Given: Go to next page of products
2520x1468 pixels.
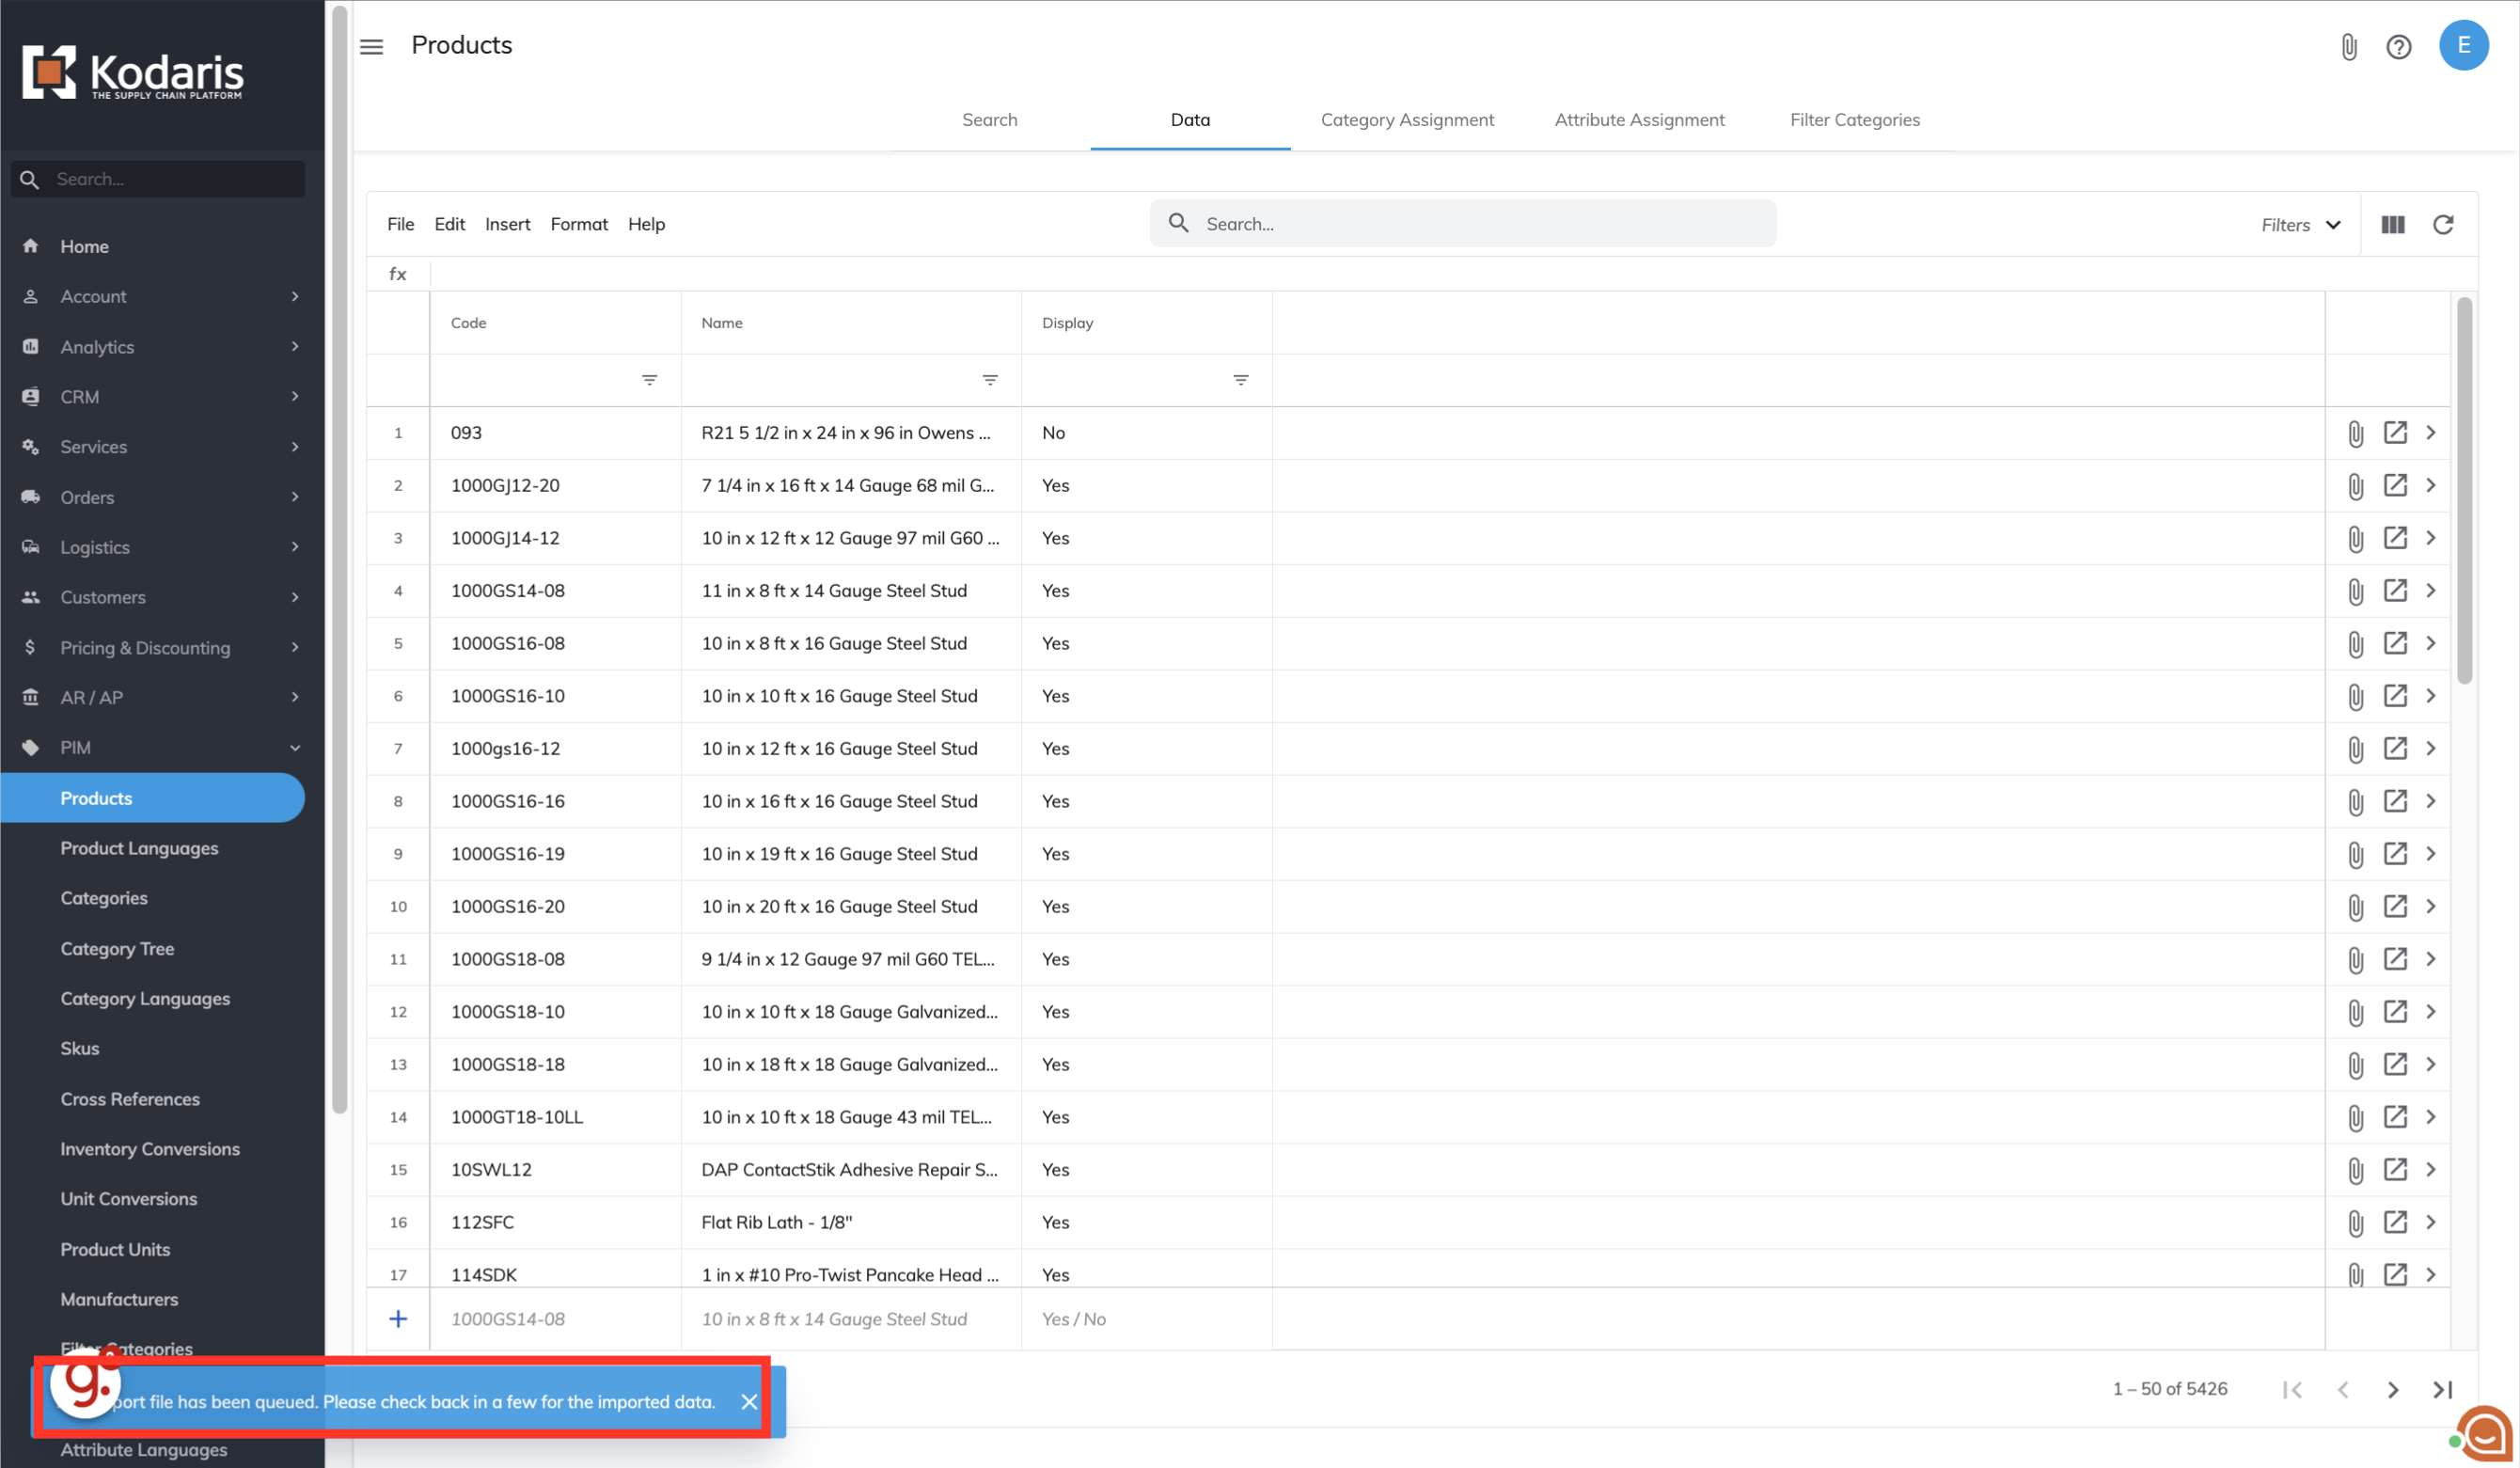Looking at the screenshot, I should point(2392,1389).
